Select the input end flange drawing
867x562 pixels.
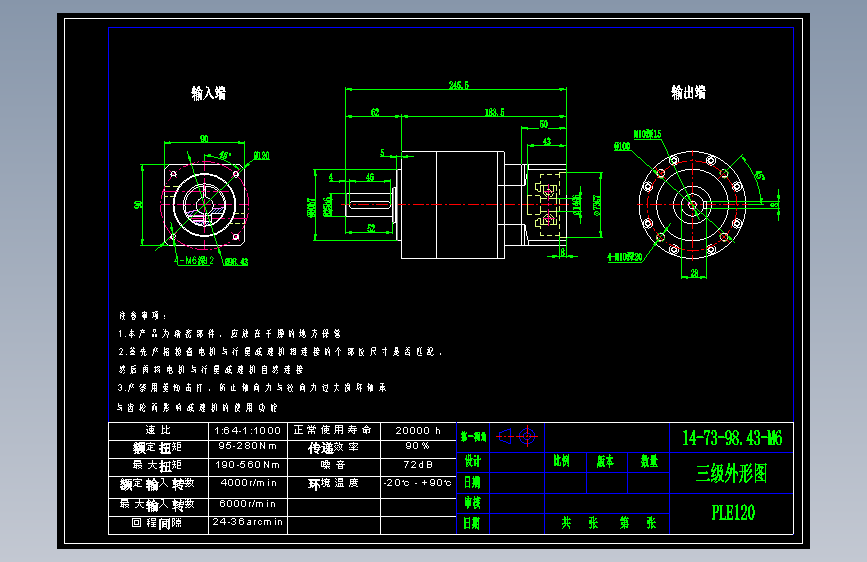[x=204, y=205]
